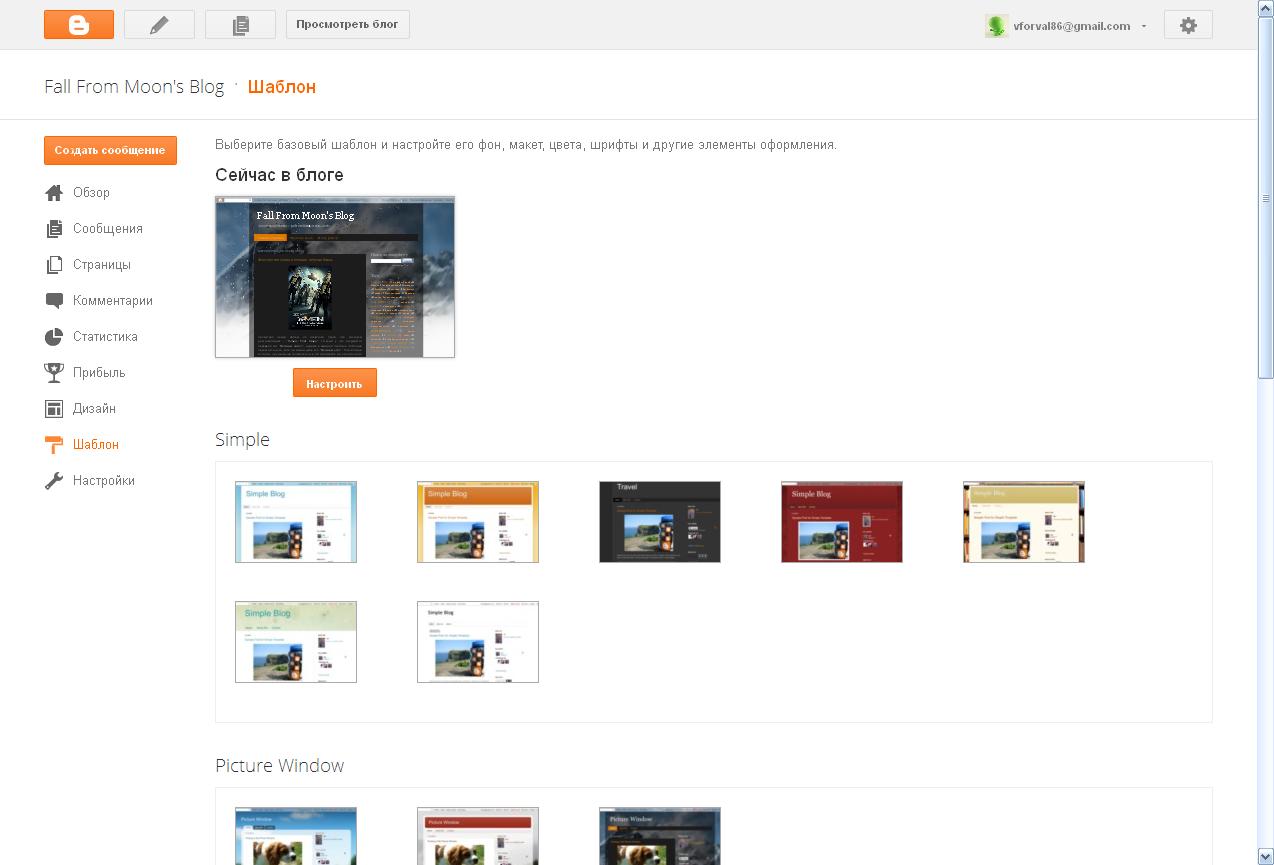
Task: Open Дизайн in the sidebar
Action: 94,408
